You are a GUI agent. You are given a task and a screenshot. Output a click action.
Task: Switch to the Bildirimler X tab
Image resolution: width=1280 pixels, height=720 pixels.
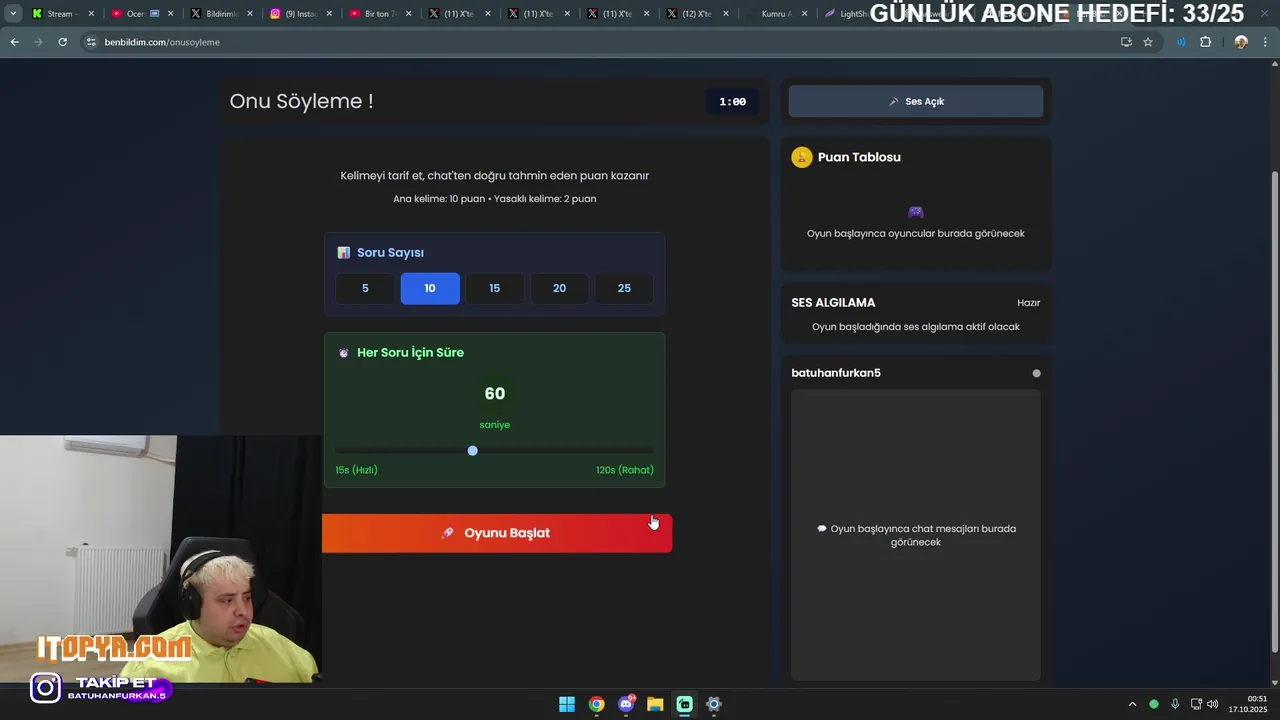pos(220,14)
